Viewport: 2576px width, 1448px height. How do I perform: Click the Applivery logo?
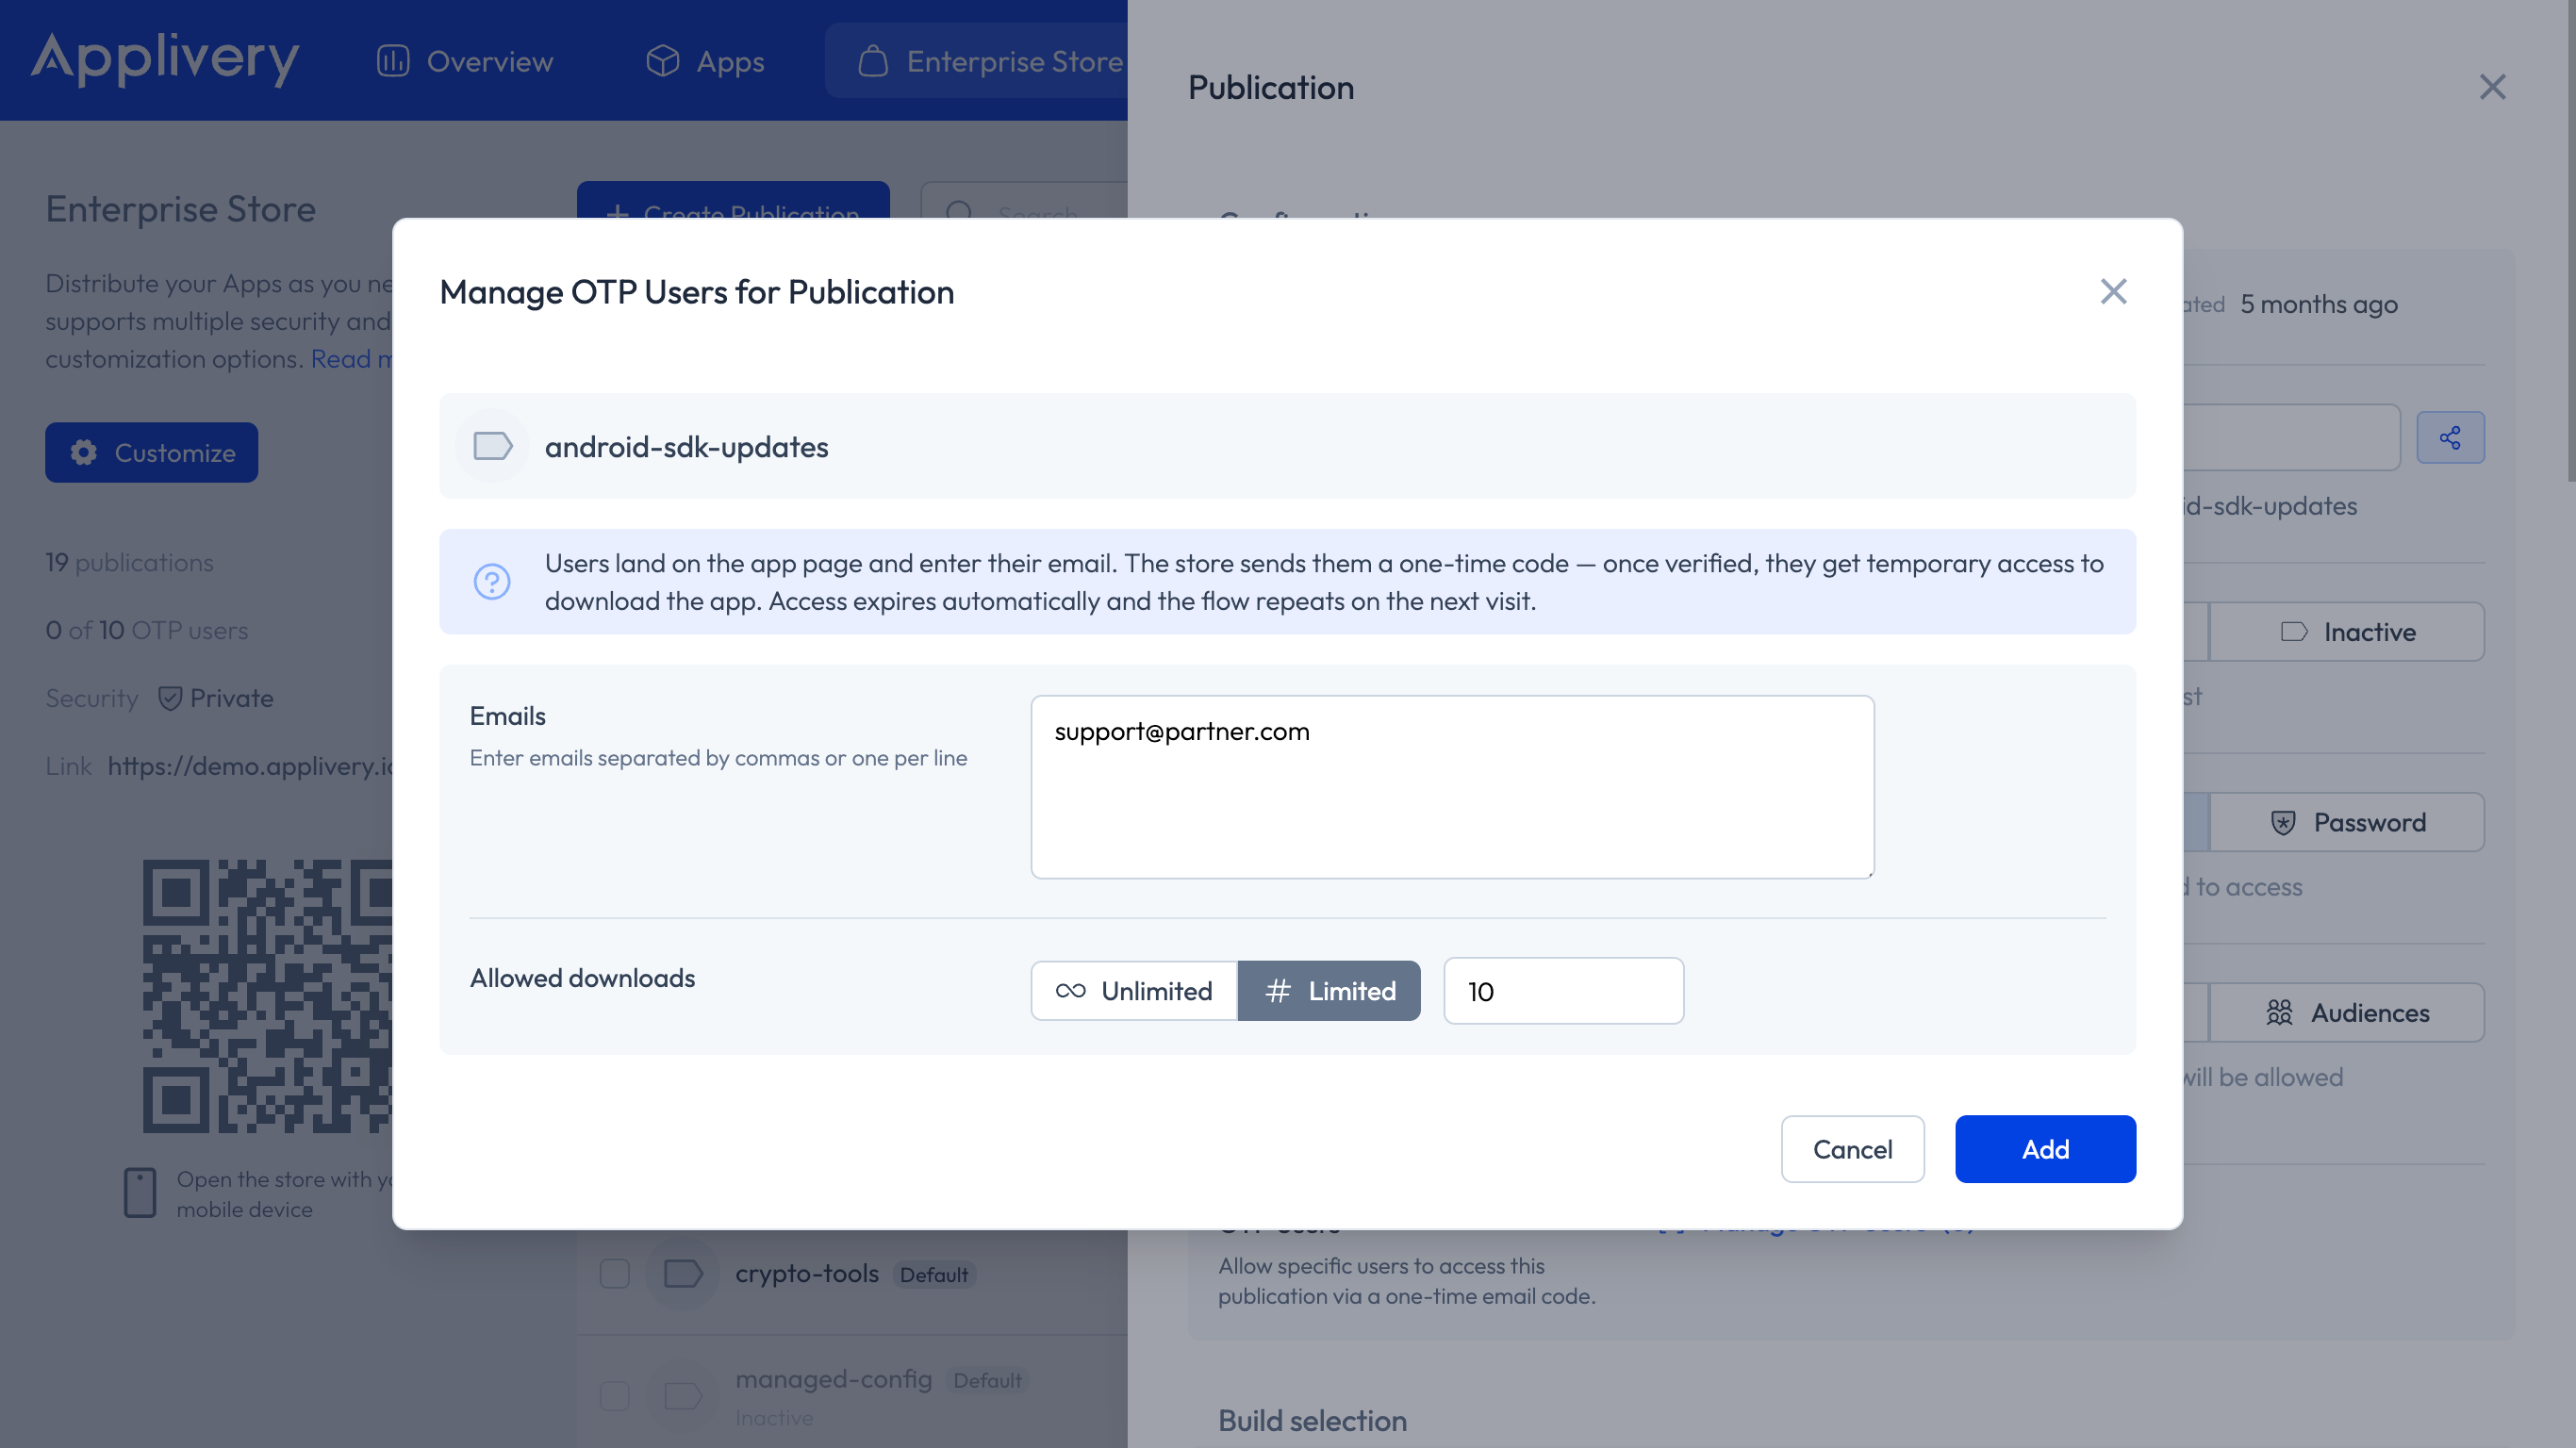click(165, 59)
